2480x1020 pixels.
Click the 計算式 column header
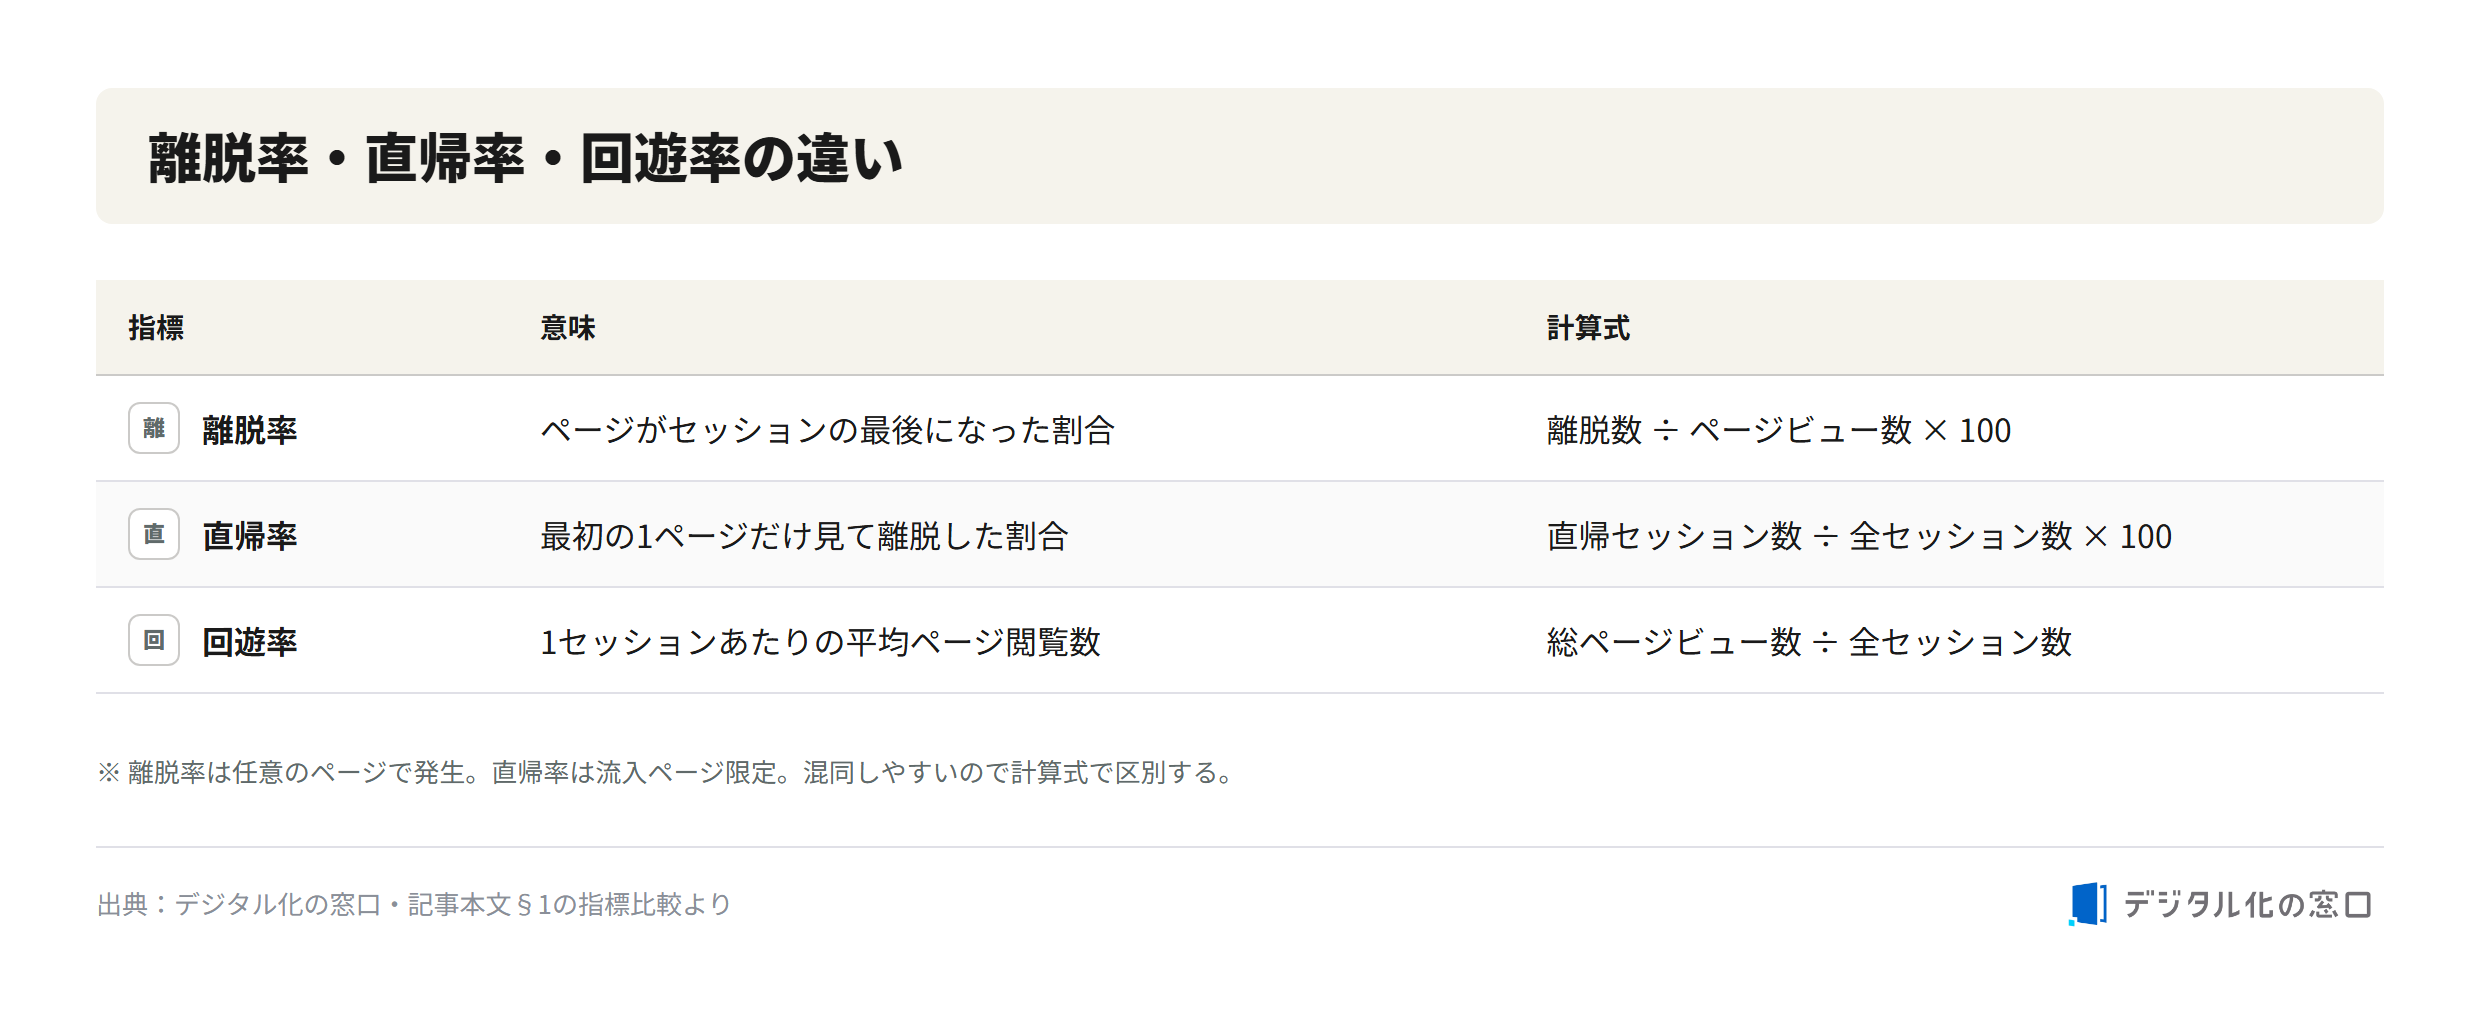point(1588,328)
